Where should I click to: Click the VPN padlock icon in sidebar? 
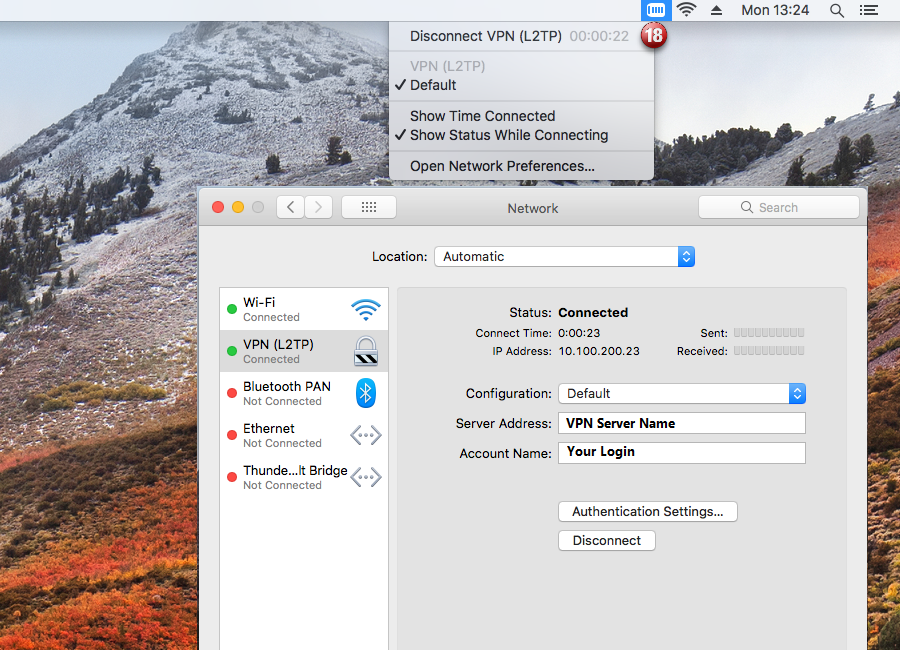(x=366, y=351)
